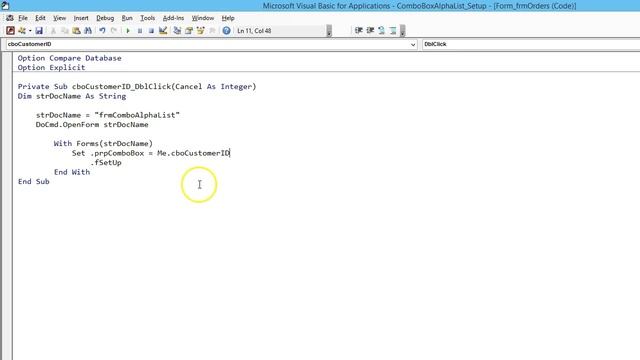The height and width of the screenshot is (360, 640).
Task: Click View Microsoft Access icon in toolbar
Action: (x=11, y=31)
